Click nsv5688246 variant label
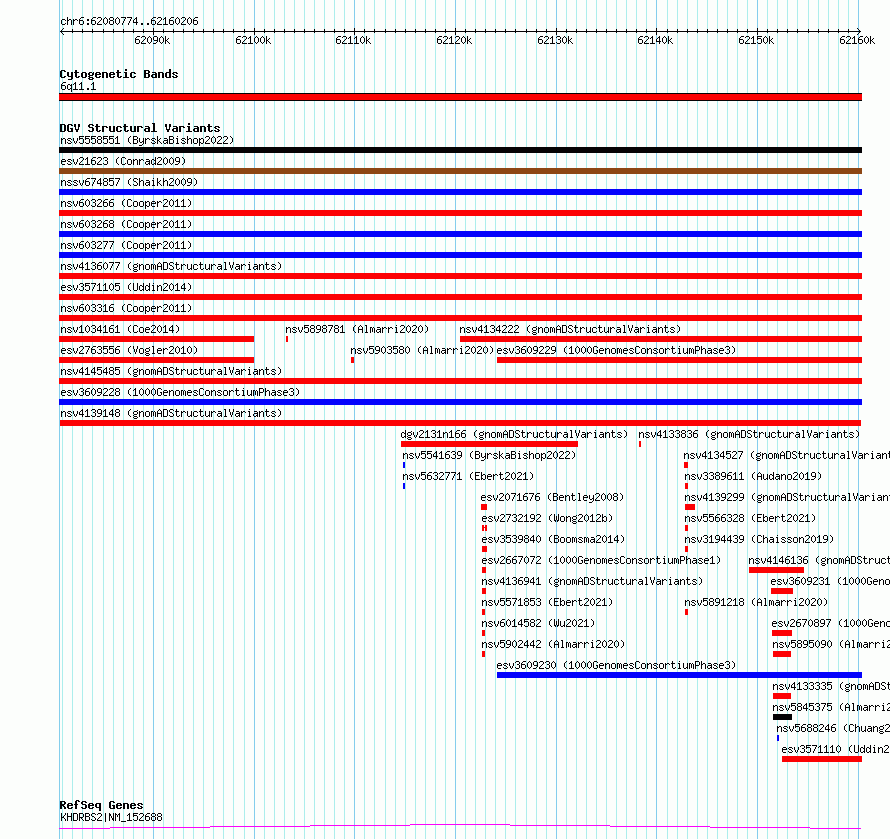Image resolution: width=890 pixels, height=839 pixels. coord(833,728)
